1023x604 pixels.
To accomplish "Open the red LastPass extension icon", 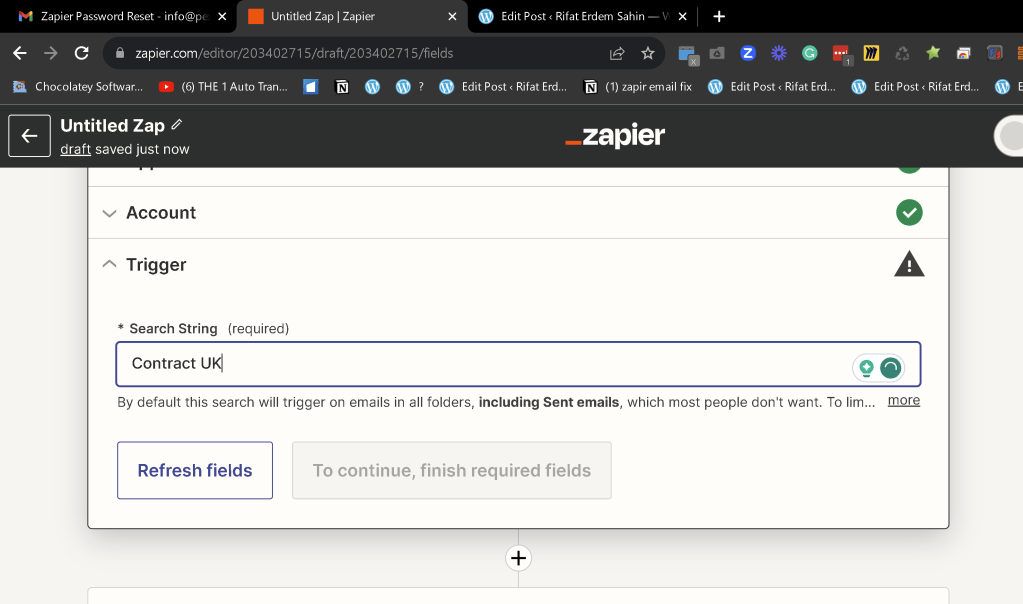I will click(x=841, y=55).
